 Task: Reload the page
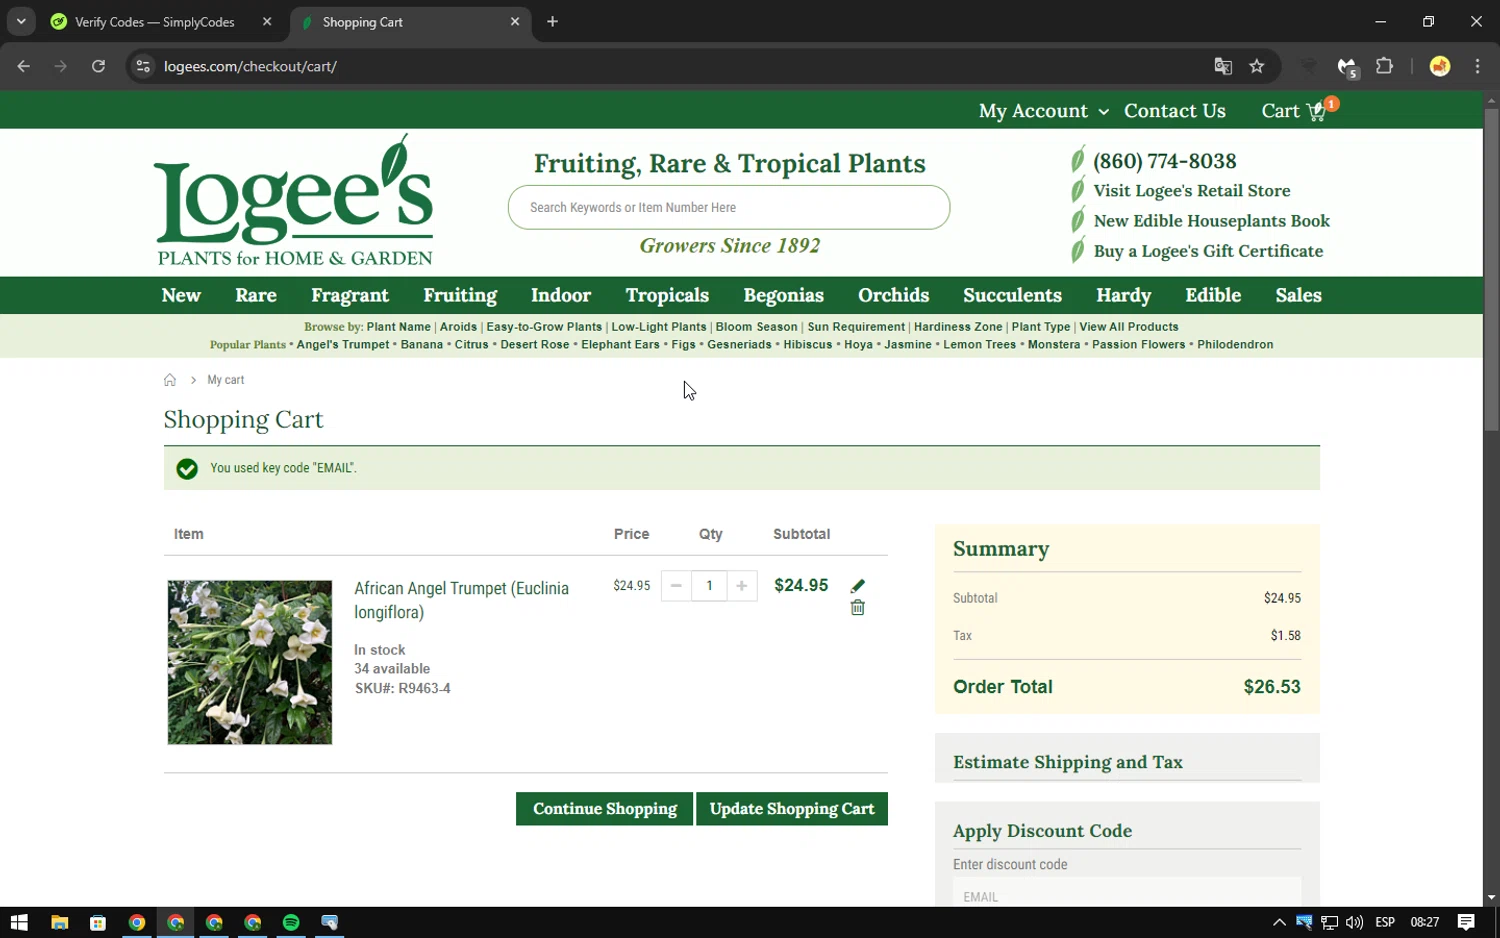98,66
